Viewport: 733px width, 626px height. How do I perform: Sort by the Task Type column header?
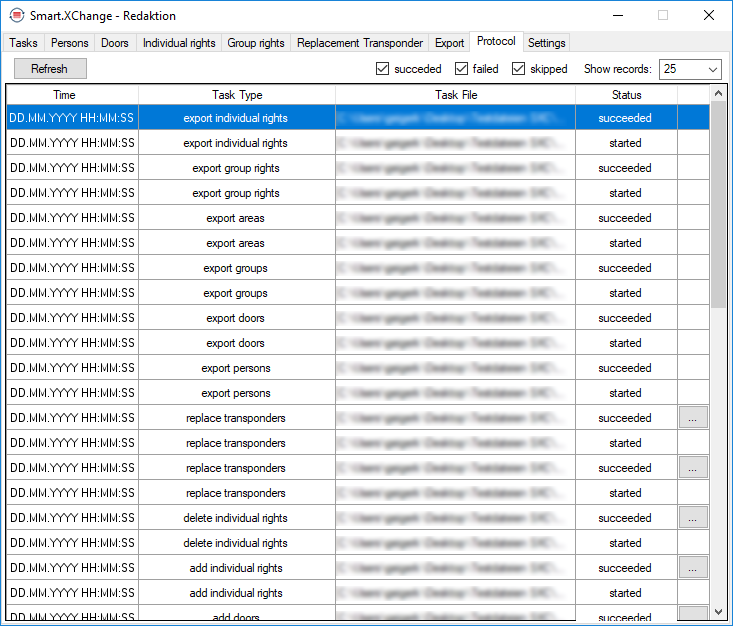237,95
